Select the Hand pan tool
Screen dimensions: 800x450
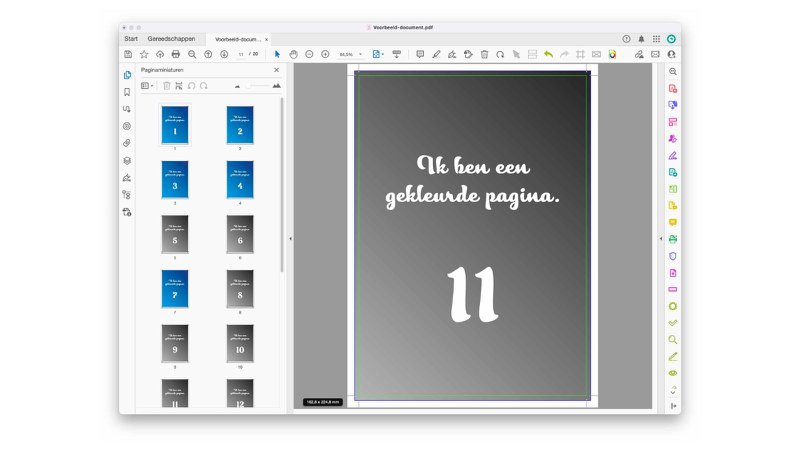click(293, 54)
